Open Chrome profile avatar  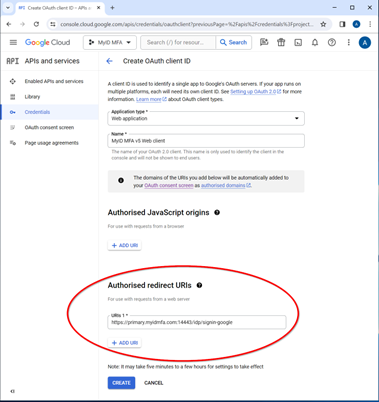coord(356,24)
